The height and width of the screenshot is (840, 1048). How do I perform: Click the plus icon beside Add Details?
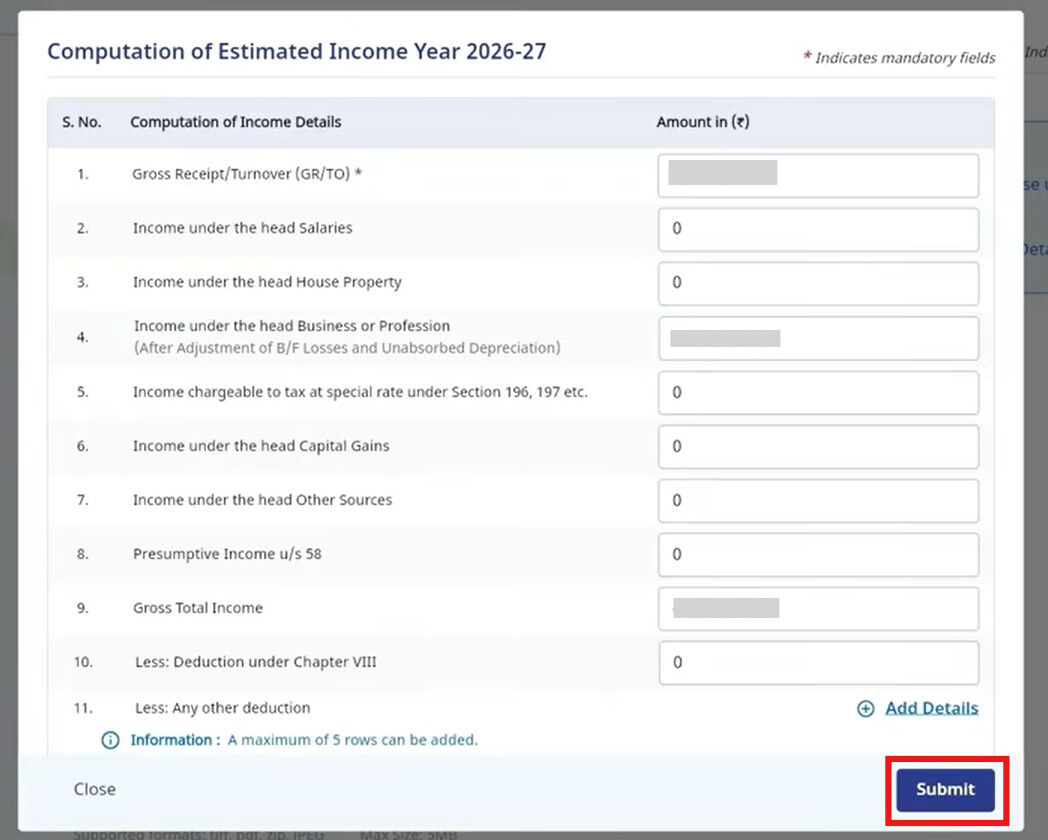point(866,709)
